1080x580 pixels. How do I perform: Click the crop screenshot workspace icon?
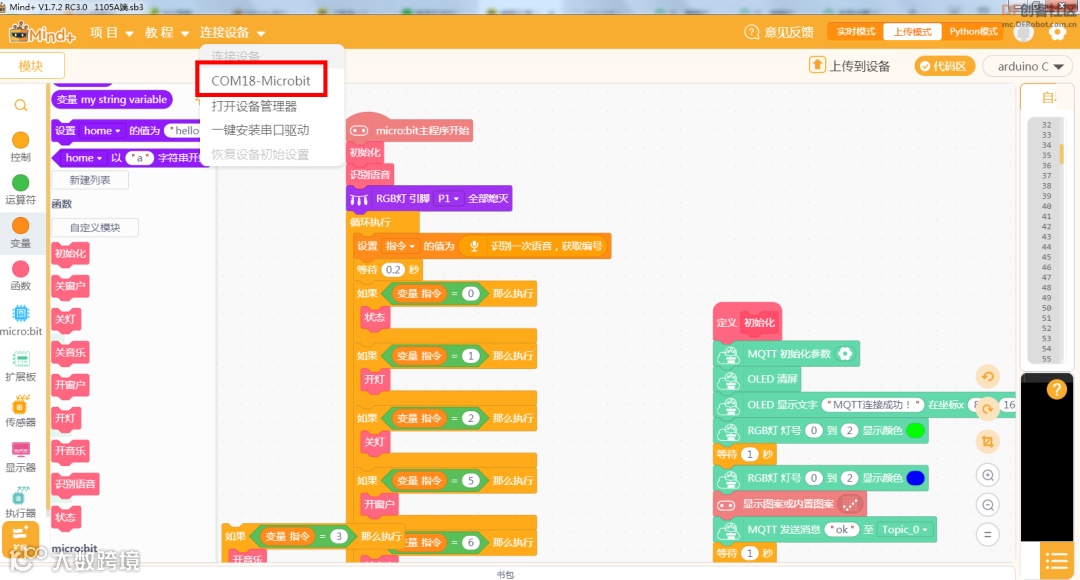[988, 442]
